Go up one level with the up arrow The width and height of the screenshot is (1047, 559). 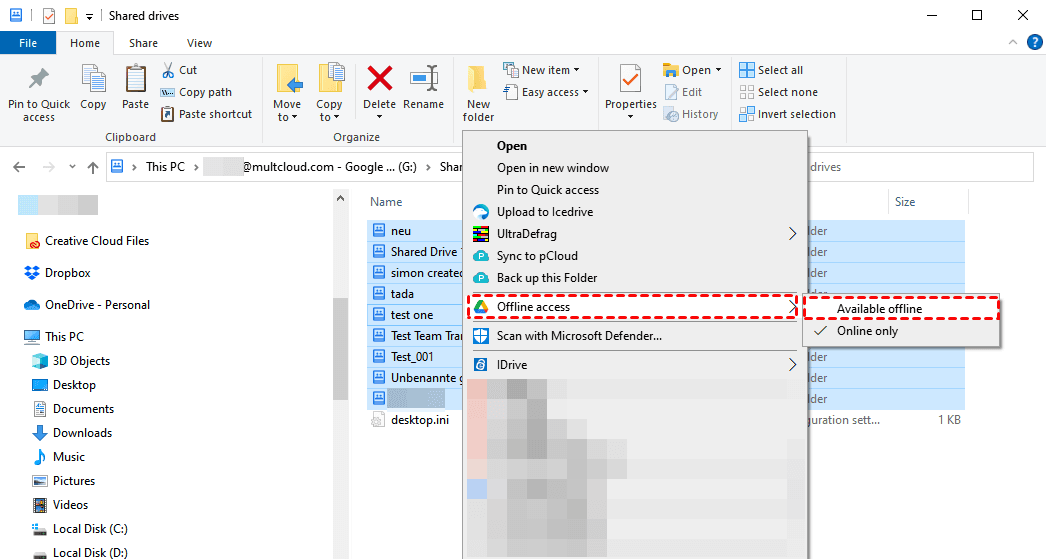[x=93, y=167]
